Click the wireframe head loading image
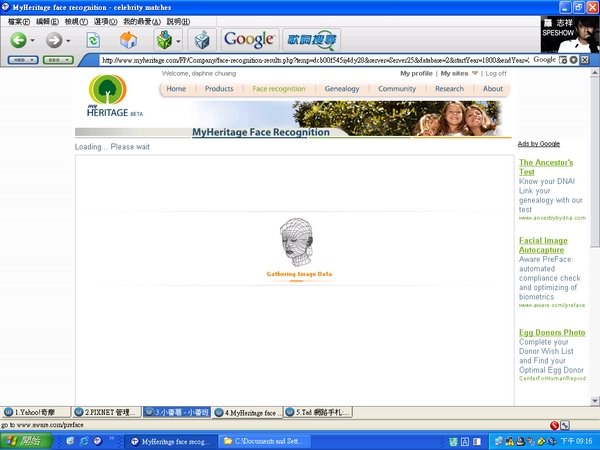This screenshot has height=450, width=600. pyautogui.click(x=297, y=242)
